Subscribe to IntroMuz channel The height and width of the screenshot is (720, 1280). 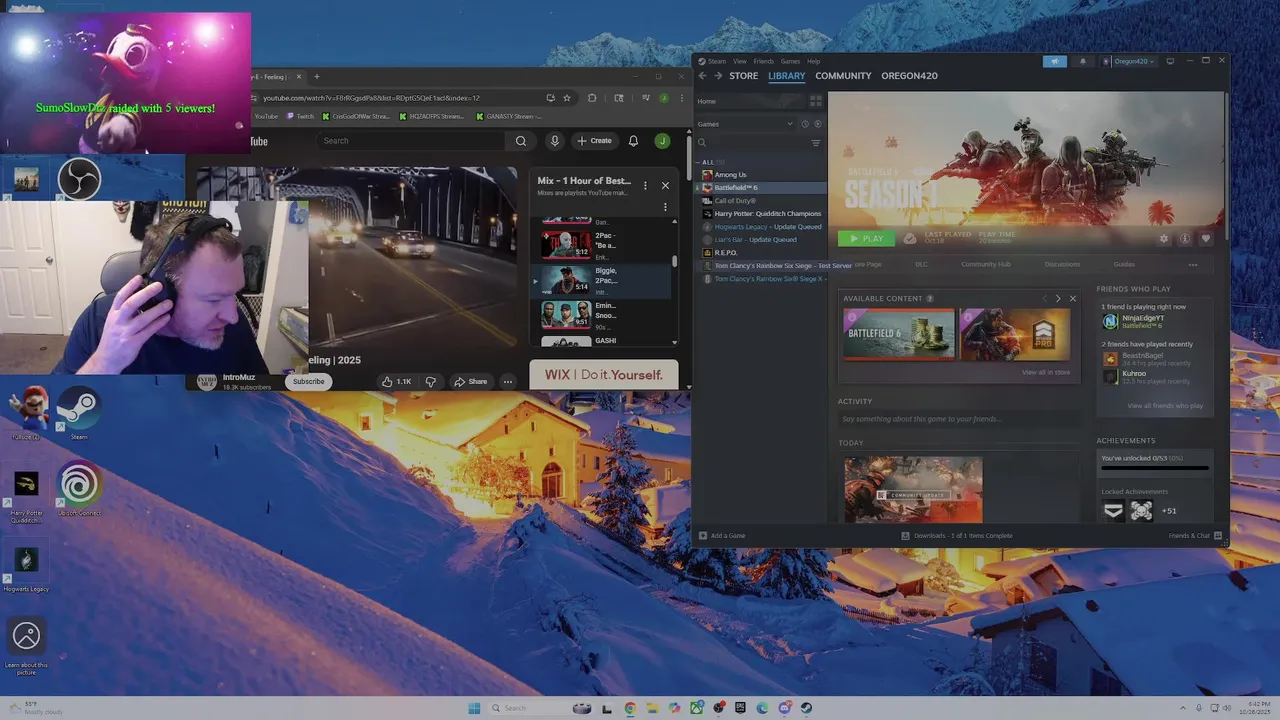click(308, 381)
